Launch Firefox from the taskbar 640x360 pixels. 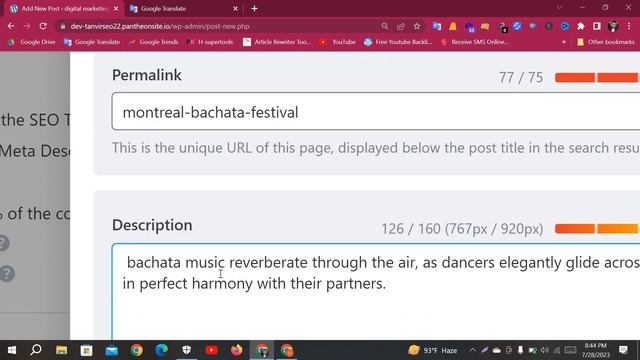click(236, 350)
